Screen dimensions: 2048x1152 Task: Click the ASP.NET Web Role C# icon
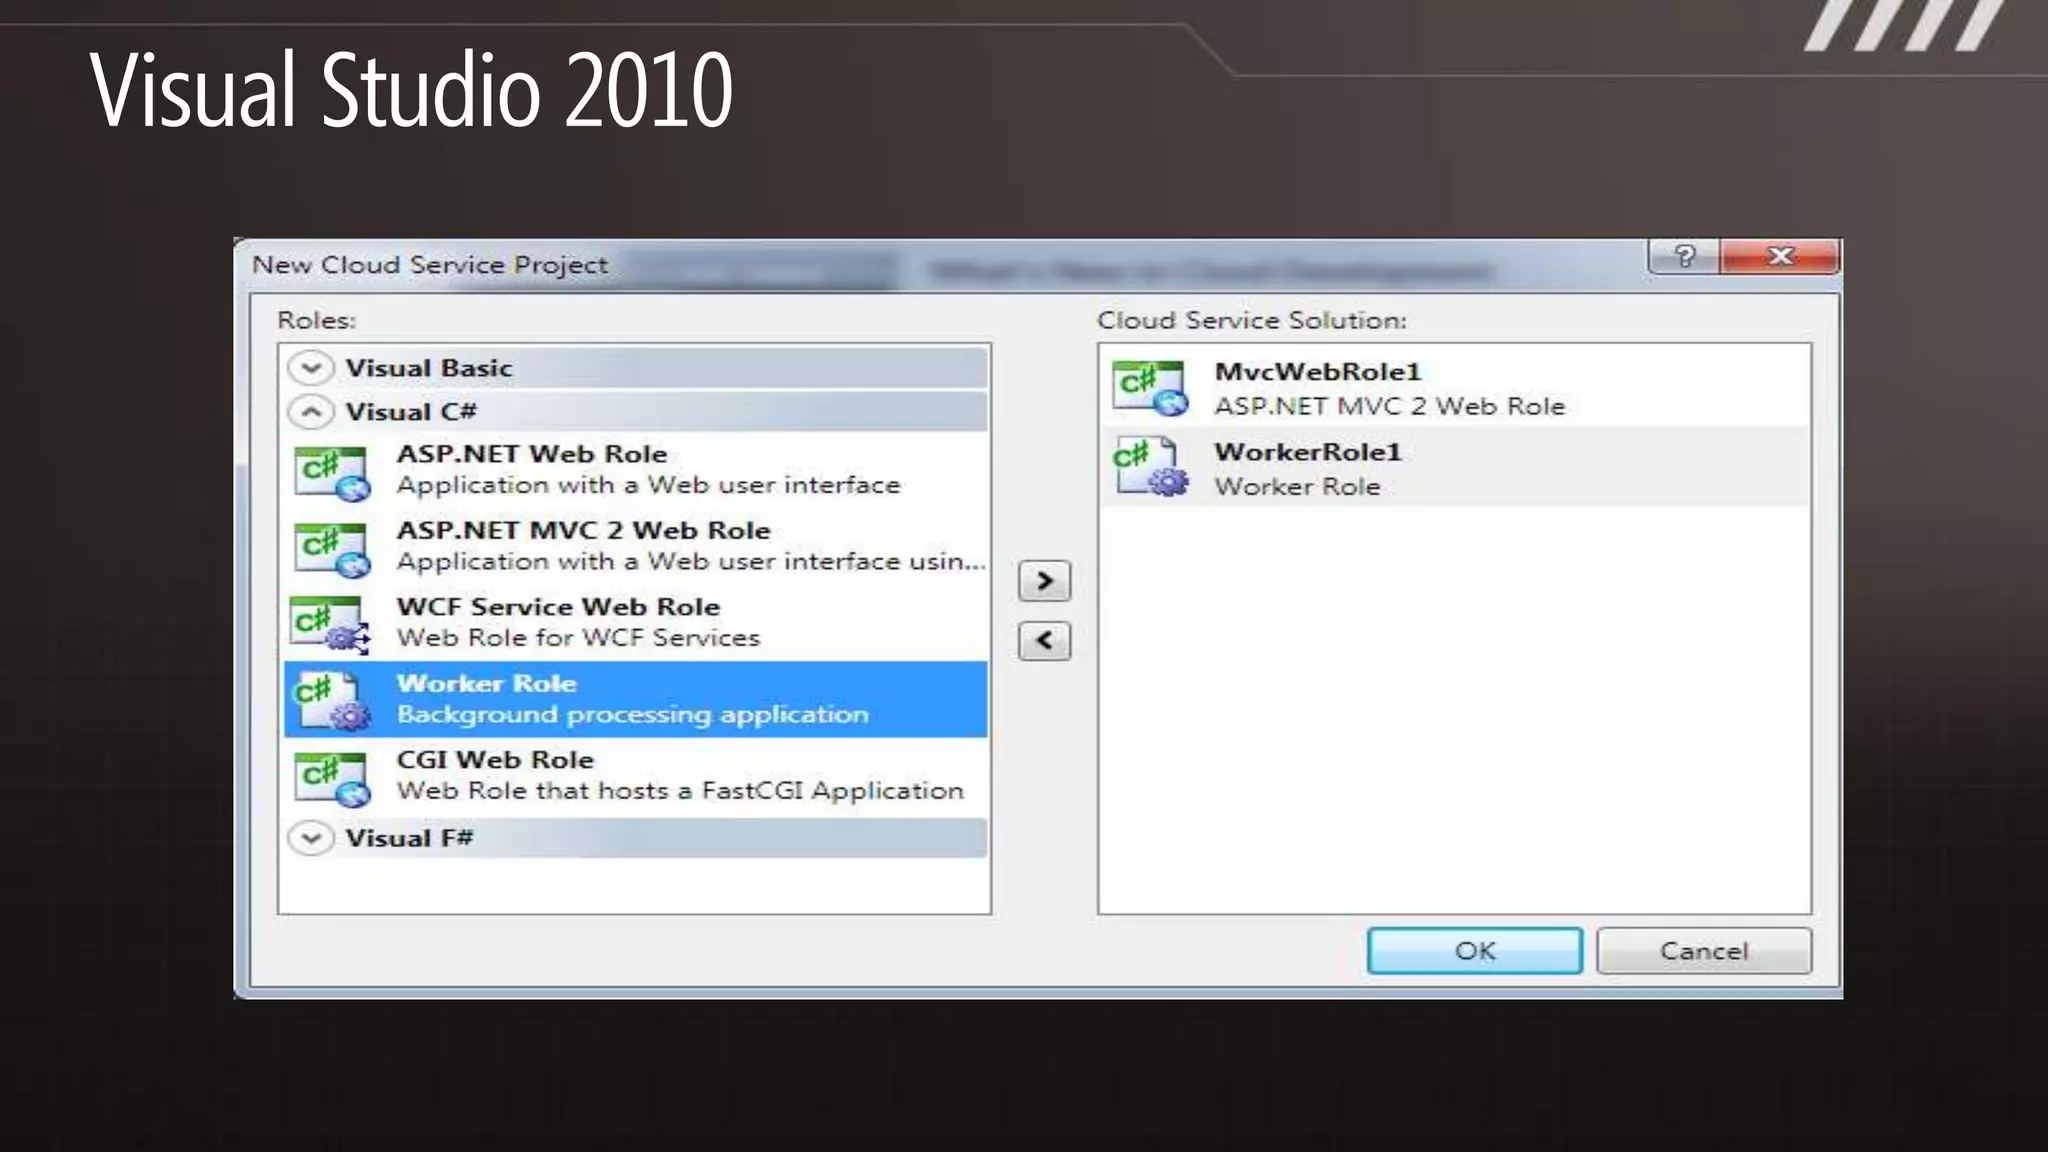pyautogui.click(x=332, y=472)
